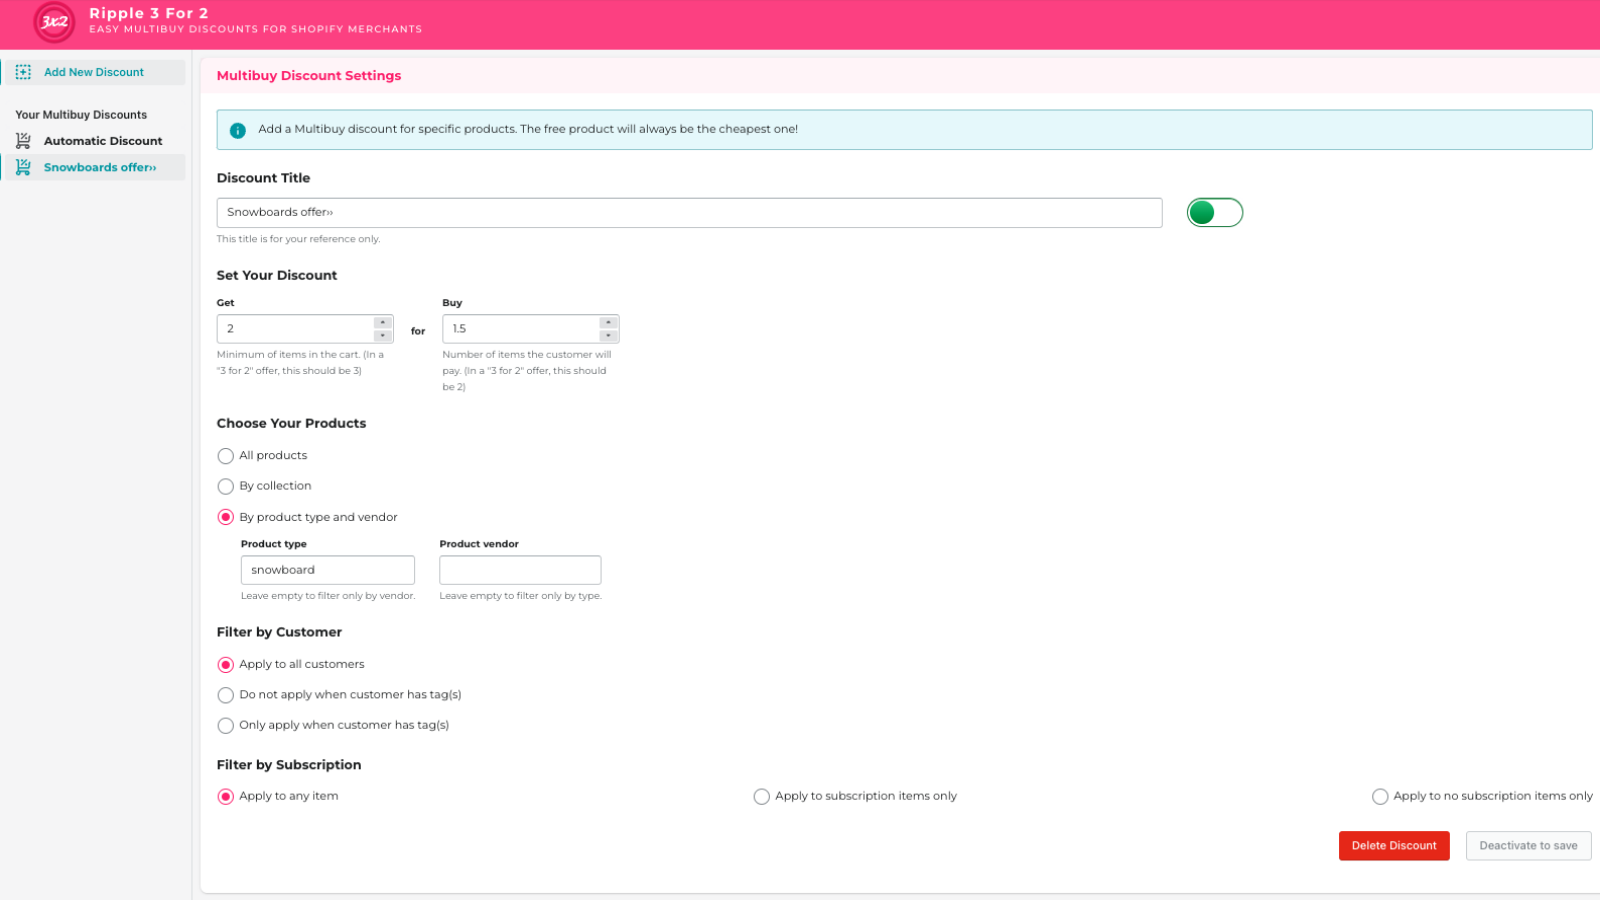Click the Discount Title text field
1600x900 pixels.
click(x=689, y=212)
